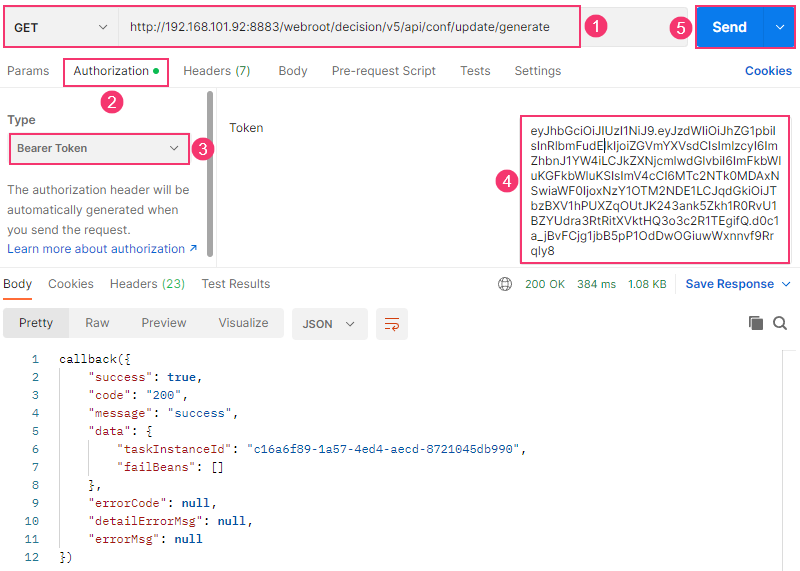
Task: Expand the Save Response chevron
Action: (786, 284)
